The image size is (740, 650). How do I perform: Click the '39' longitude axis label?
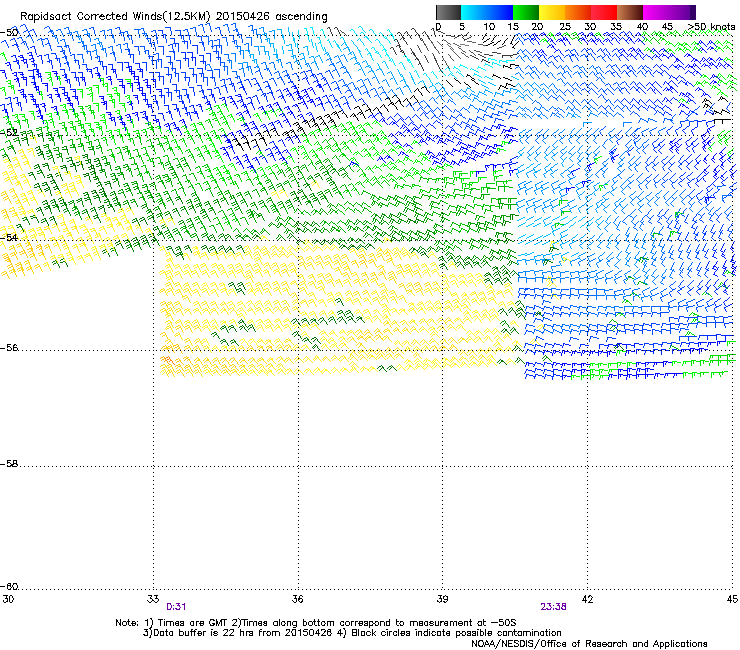point(442,599)
